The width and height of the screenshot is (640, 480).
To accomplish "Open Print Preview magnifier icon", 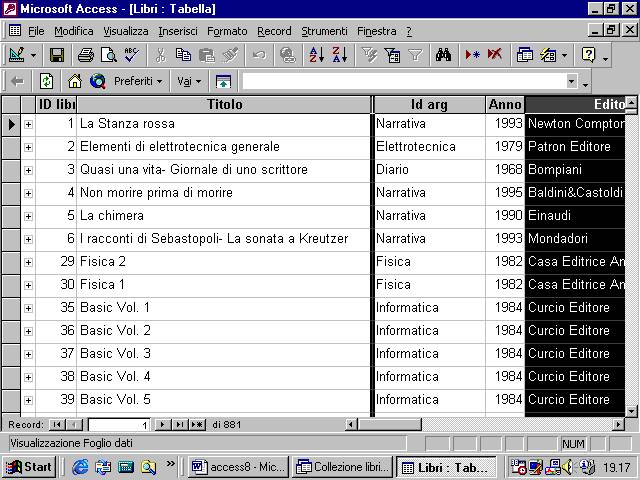I will coord(109,55).
